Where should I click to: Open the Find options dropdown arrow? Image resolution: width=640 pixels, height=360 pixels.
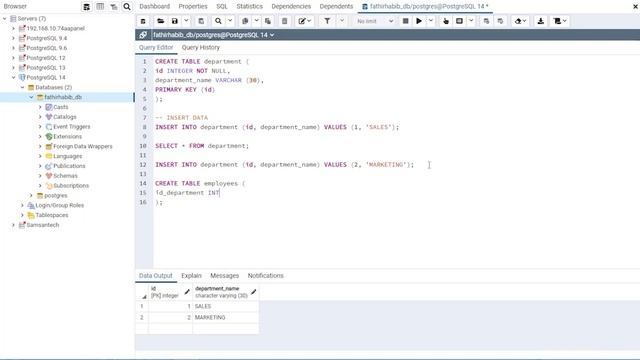coord(230,21)
